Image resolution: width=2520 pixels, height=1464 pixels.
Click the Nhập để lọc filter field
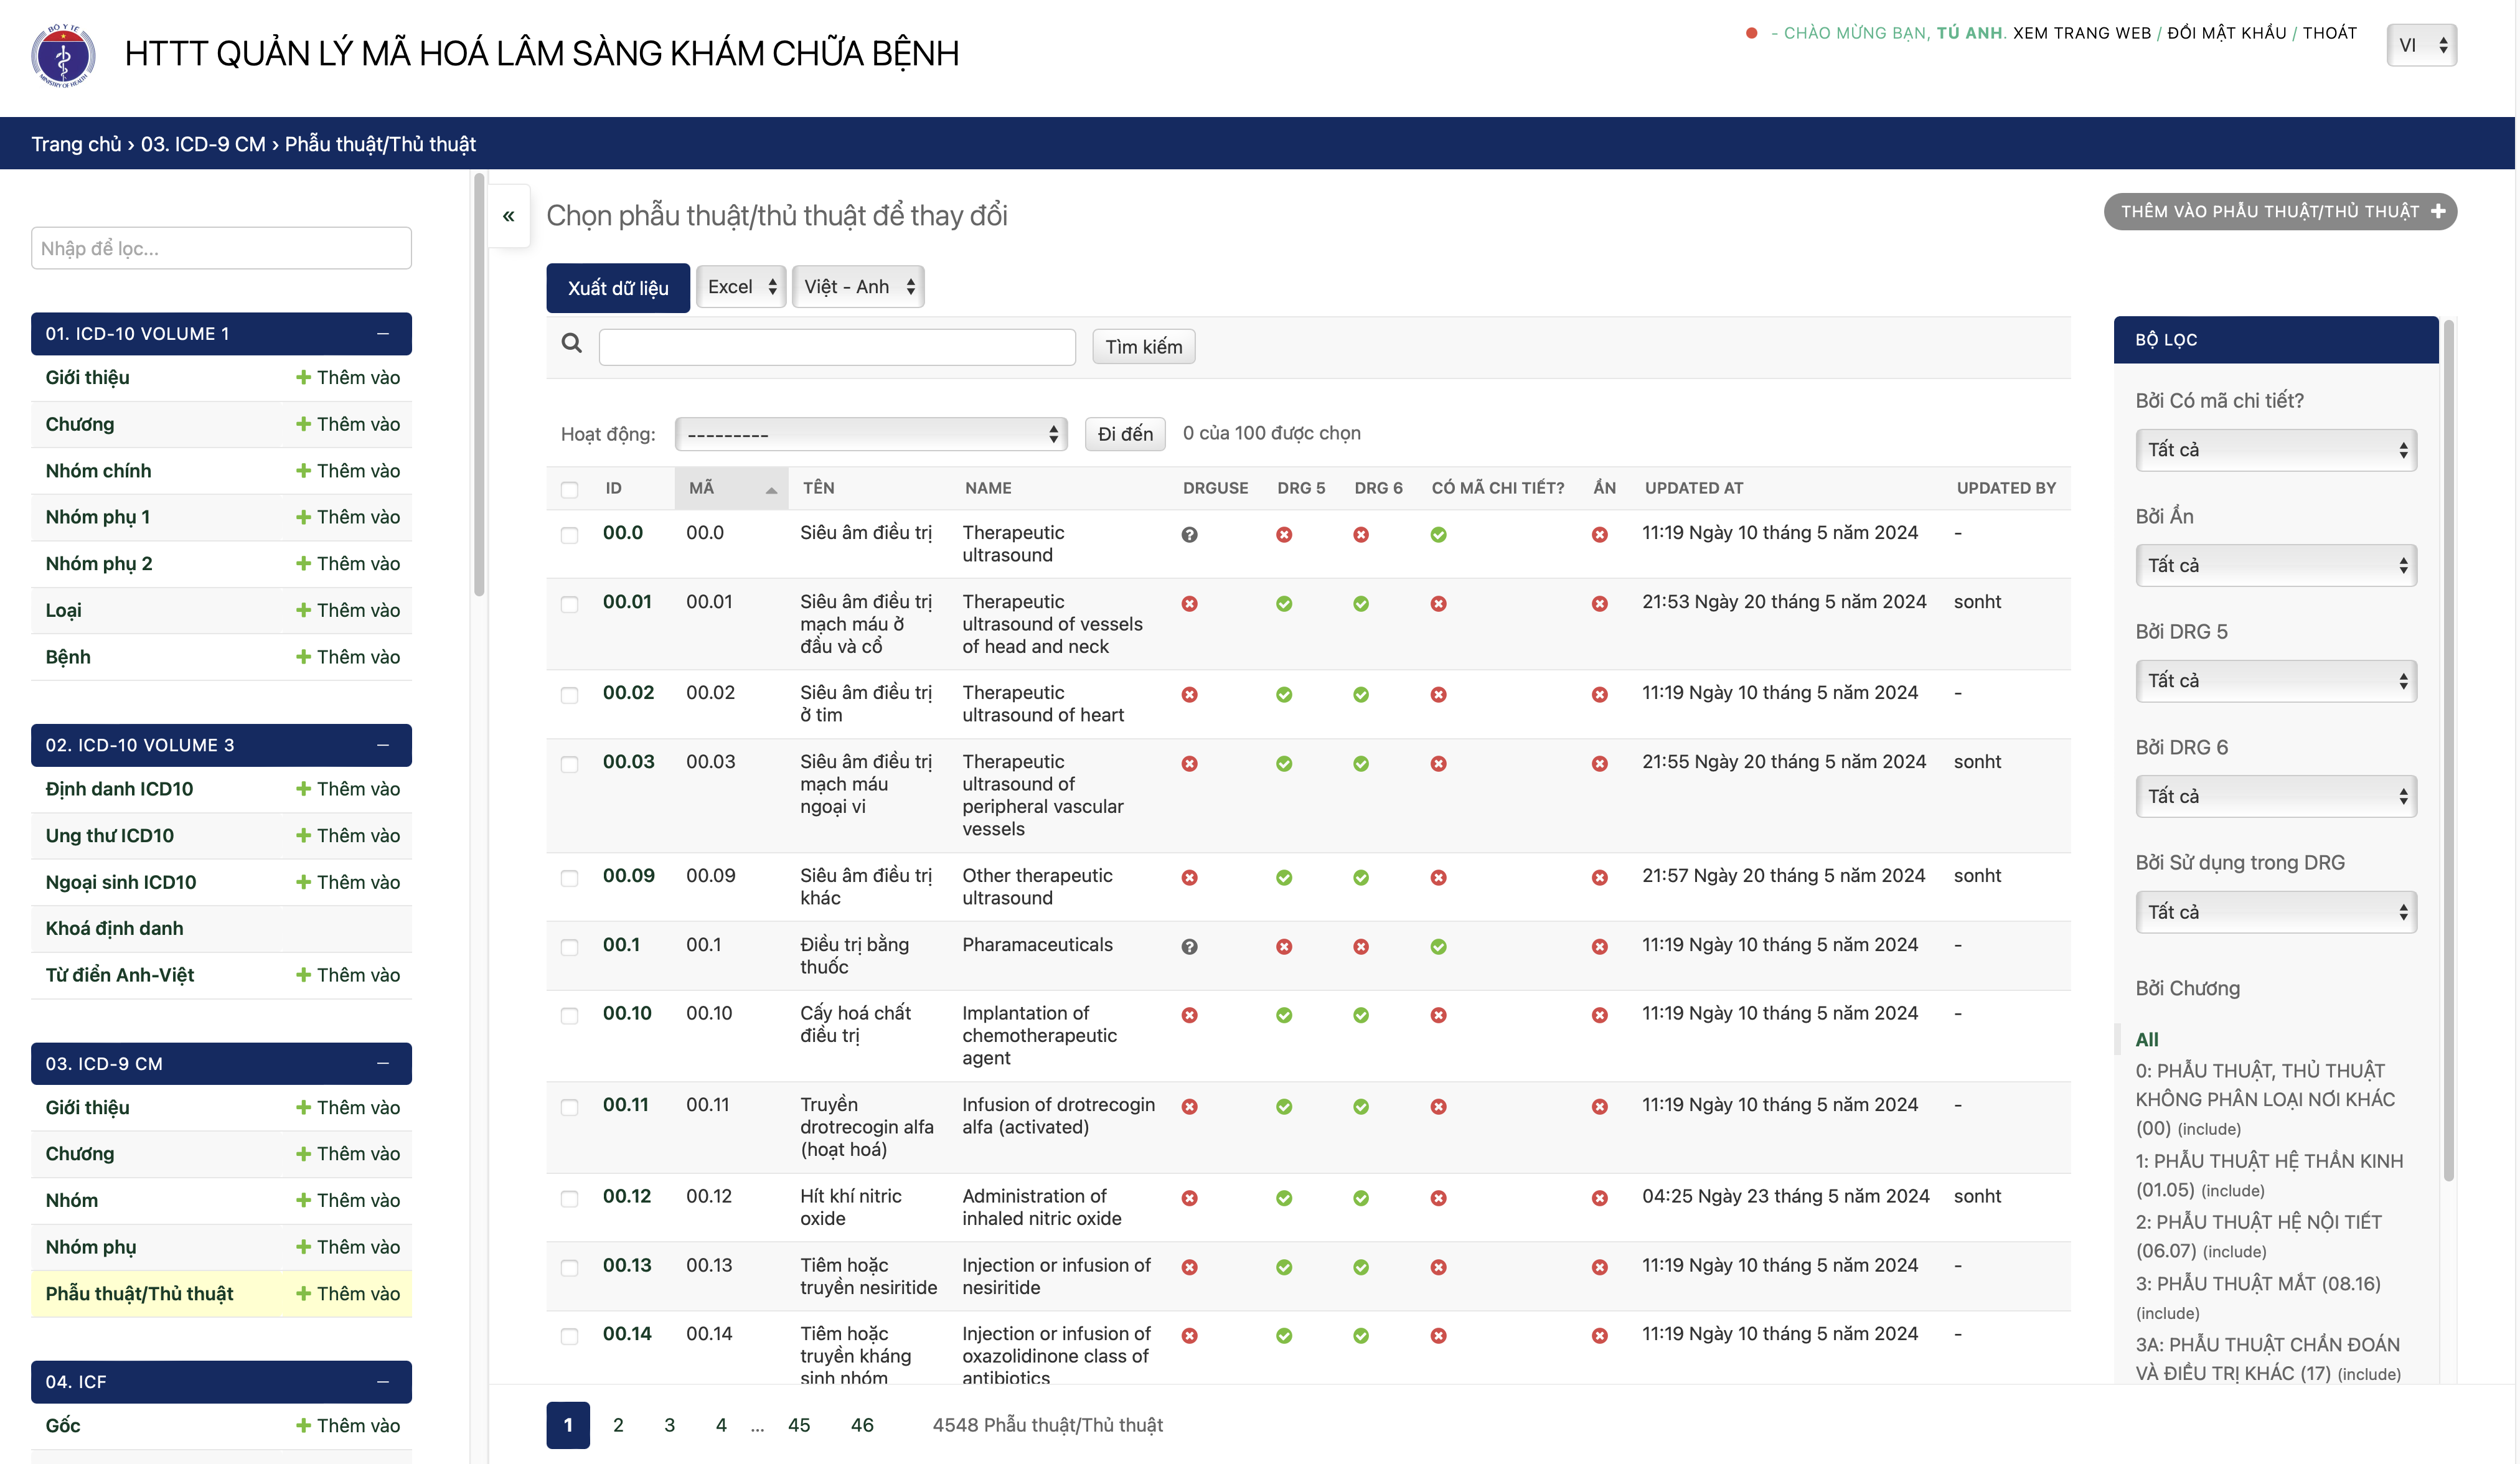tap(221, 248)
